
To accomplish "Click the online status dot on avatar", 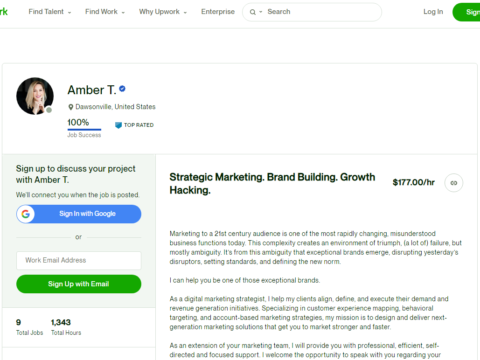I will pyautogui.click(x=49, y=110).
